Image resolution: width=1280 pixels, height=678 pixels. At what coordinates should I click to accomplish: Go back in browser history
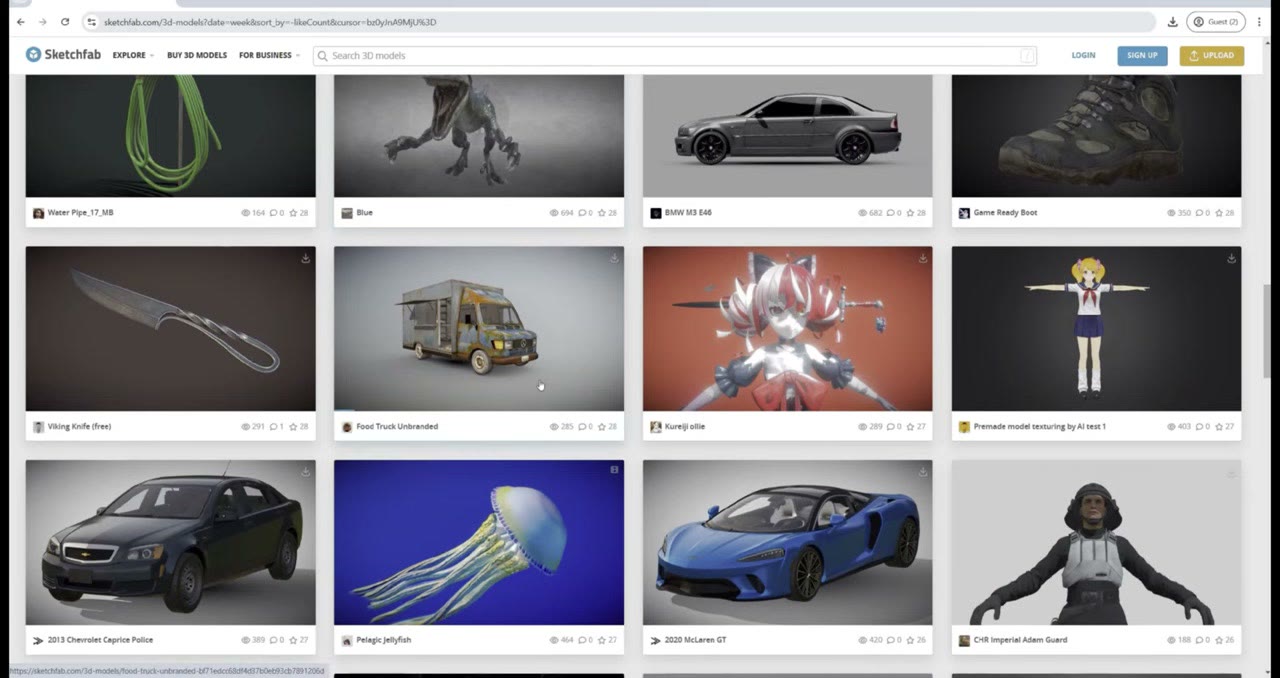(x=20, y=21)
